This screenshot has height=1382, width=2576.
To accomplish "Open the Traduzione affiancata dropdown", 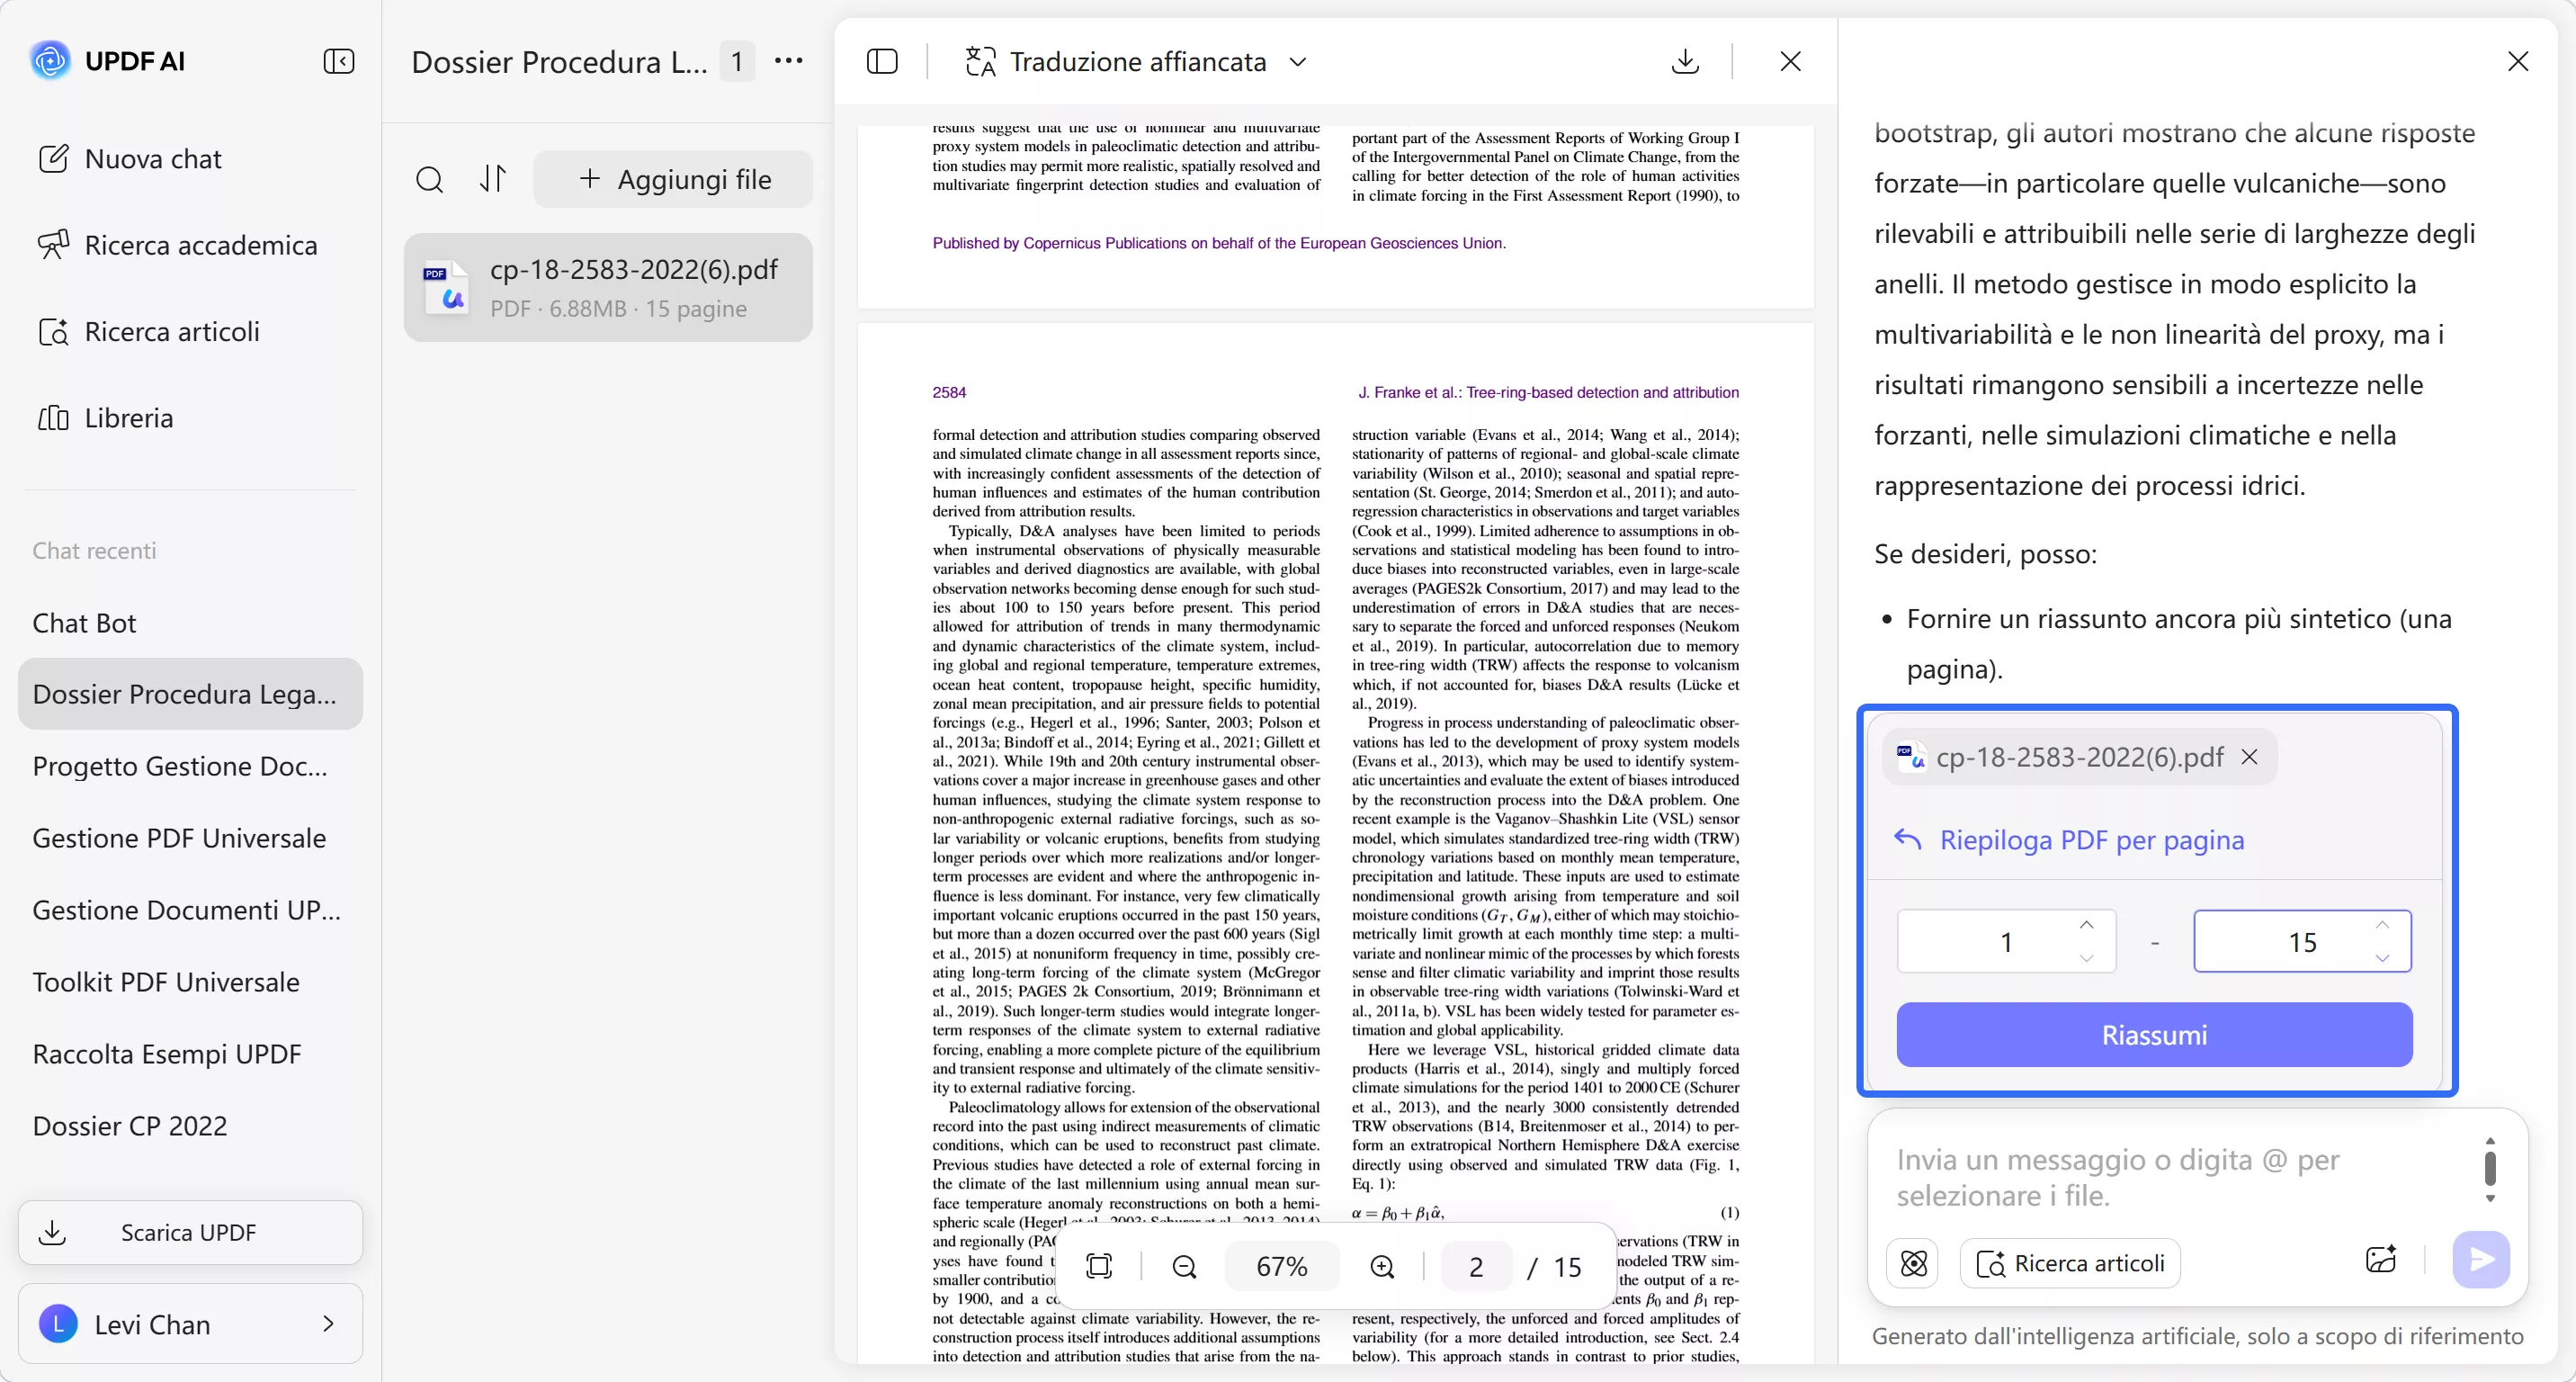I will pos(1298,61).
